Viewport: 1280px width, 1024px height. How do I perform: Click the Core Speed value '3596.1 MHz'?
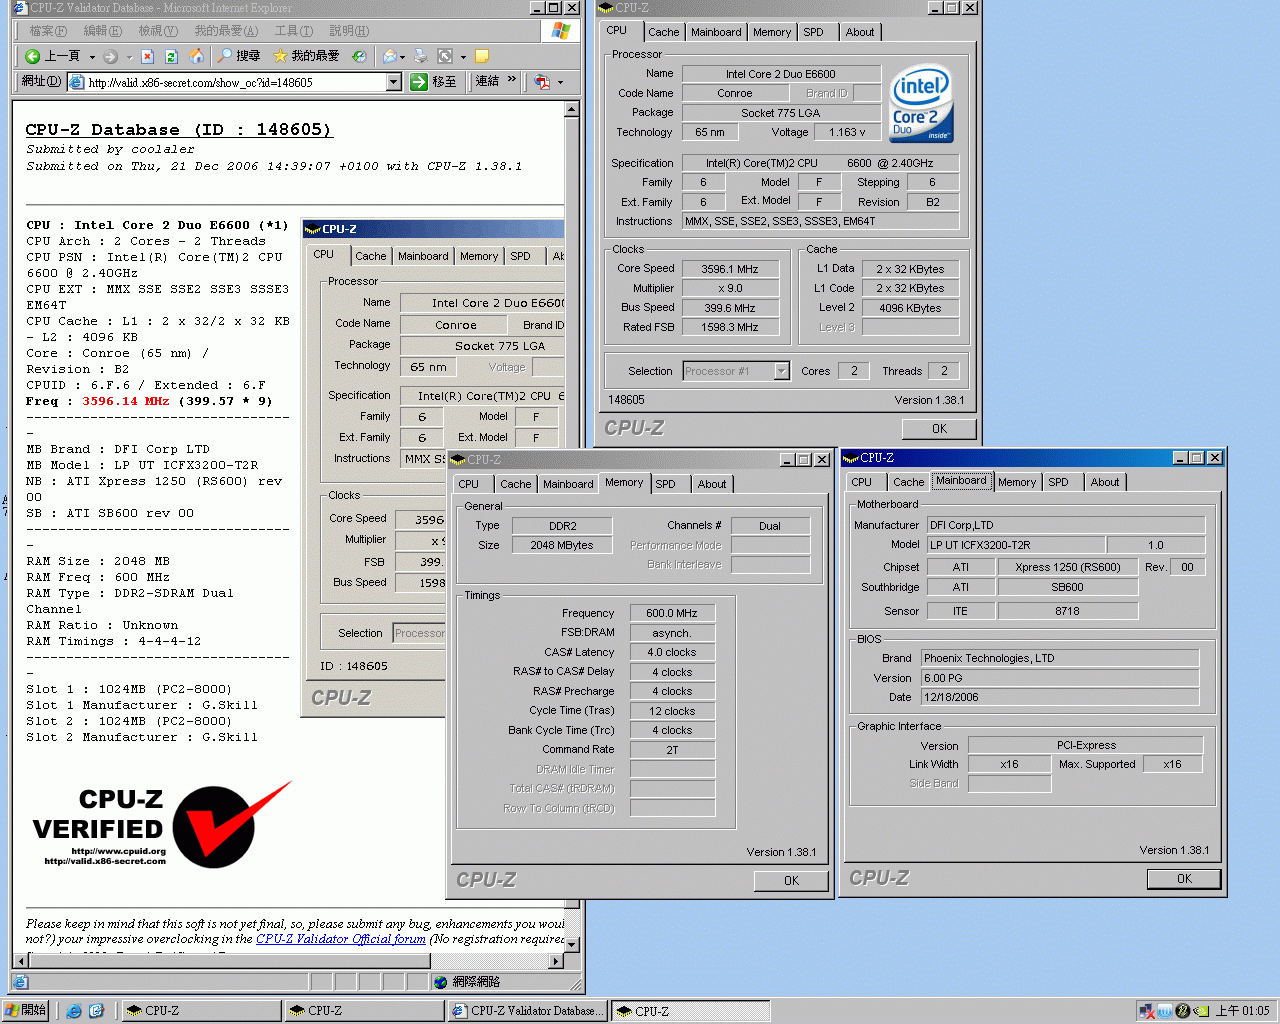coord(730,269)
